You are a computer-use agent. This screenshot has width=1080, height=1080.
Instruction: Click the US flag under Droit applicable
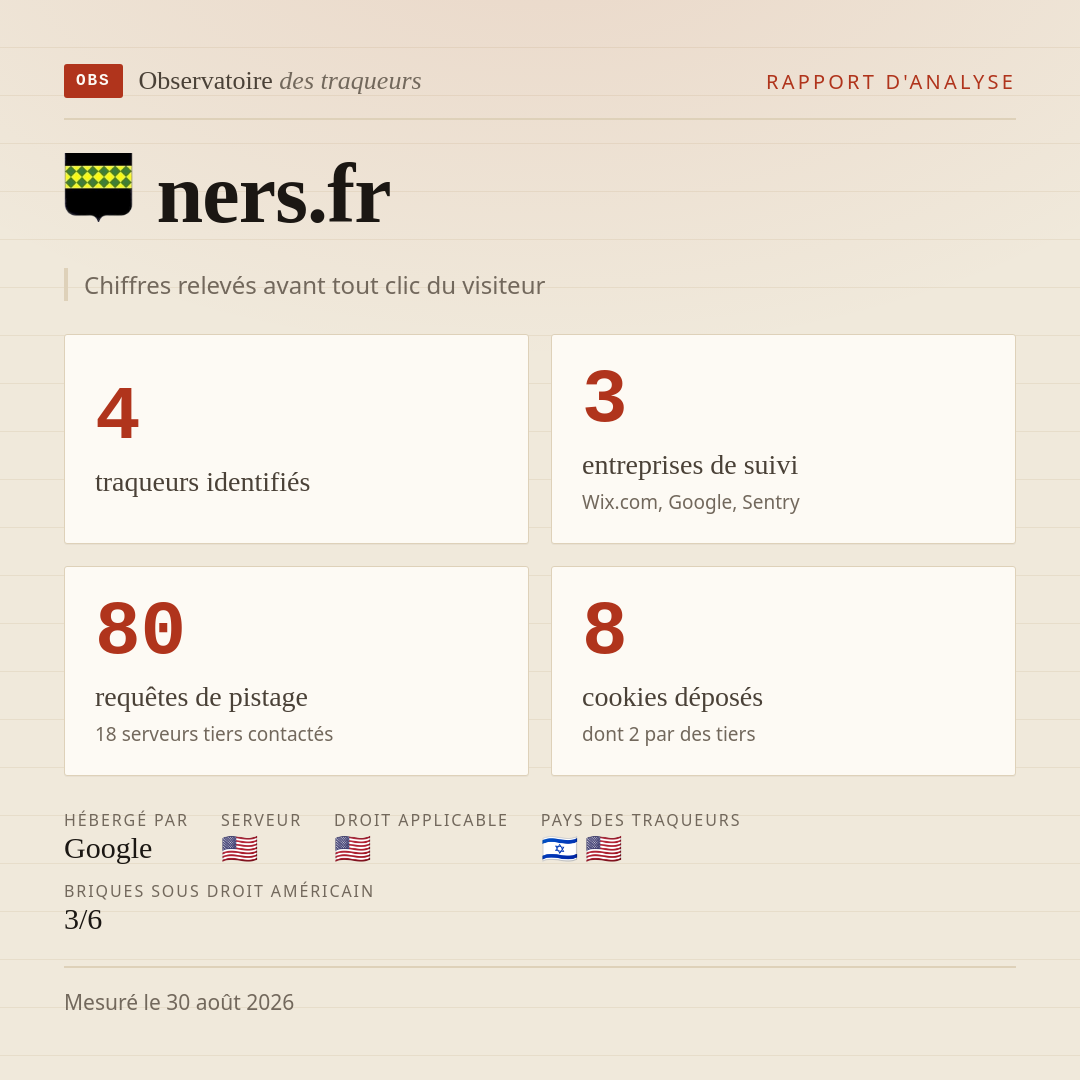pyautogui.click(x=353, y=849)
